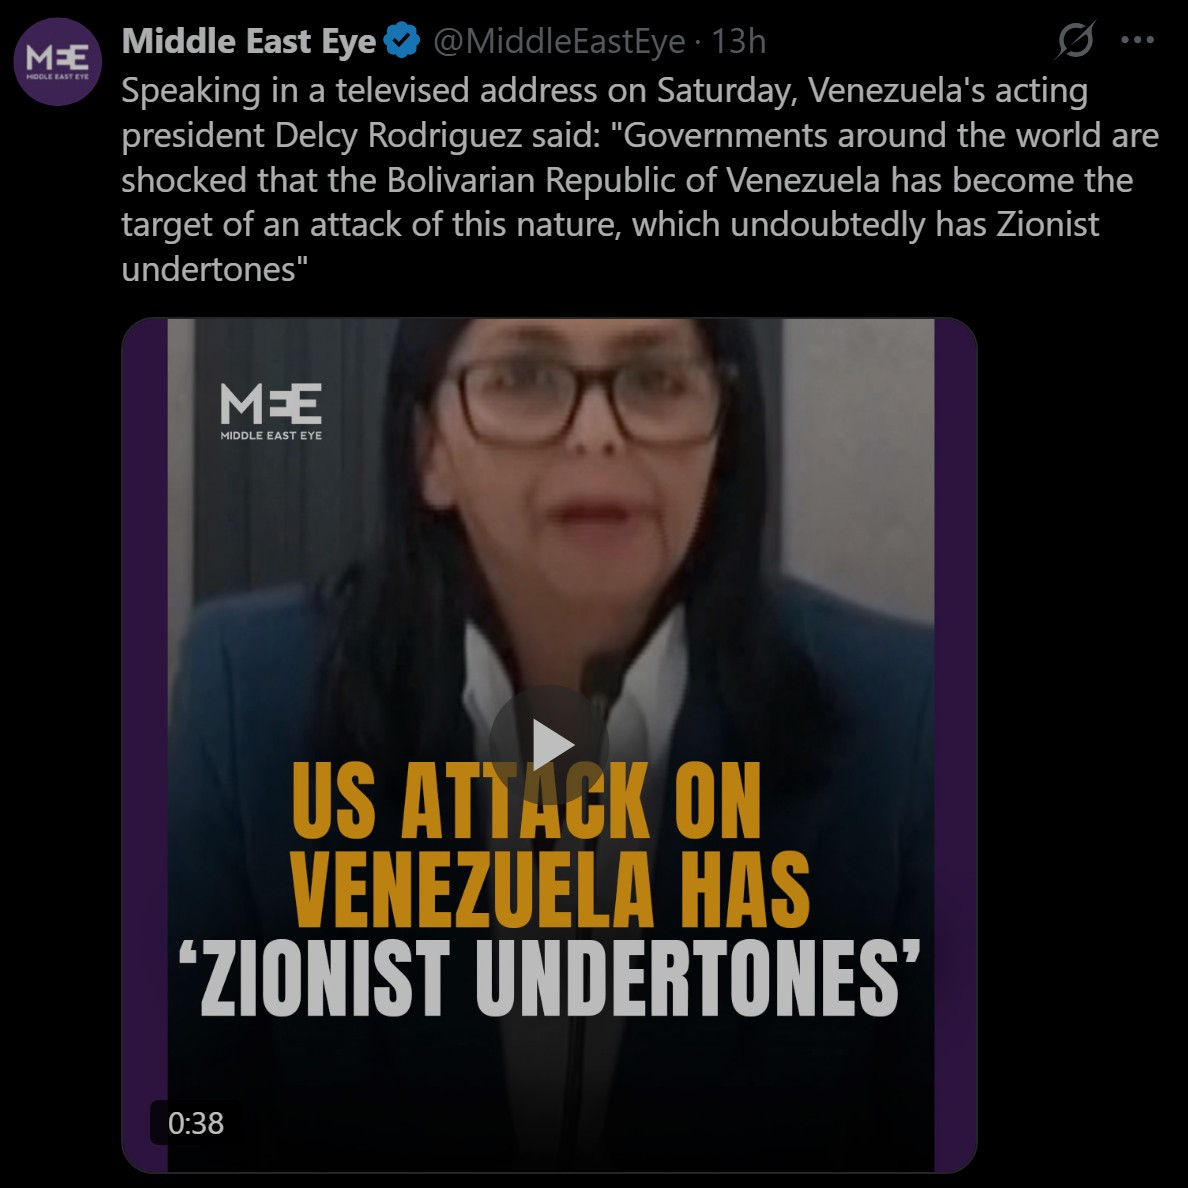Click the 'ZIONIST UNDERTONES' white caption
Screen dimensions: 1188x1188
(550, 978)
